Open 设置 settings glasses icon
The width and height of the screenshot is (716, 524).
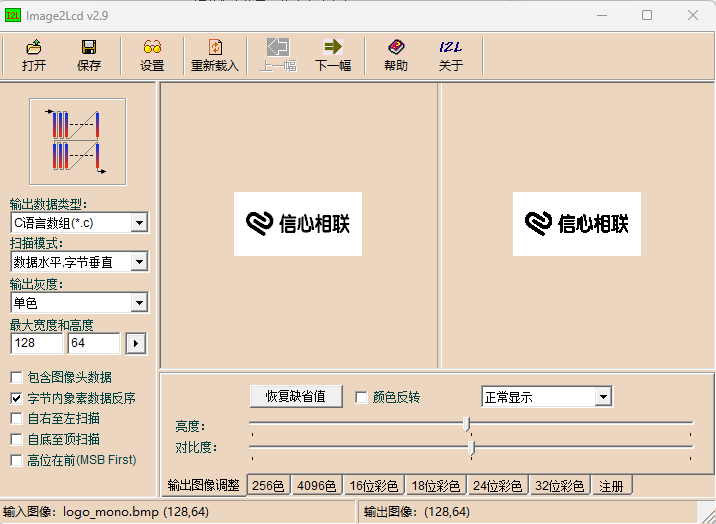click(x=152, y=56)
